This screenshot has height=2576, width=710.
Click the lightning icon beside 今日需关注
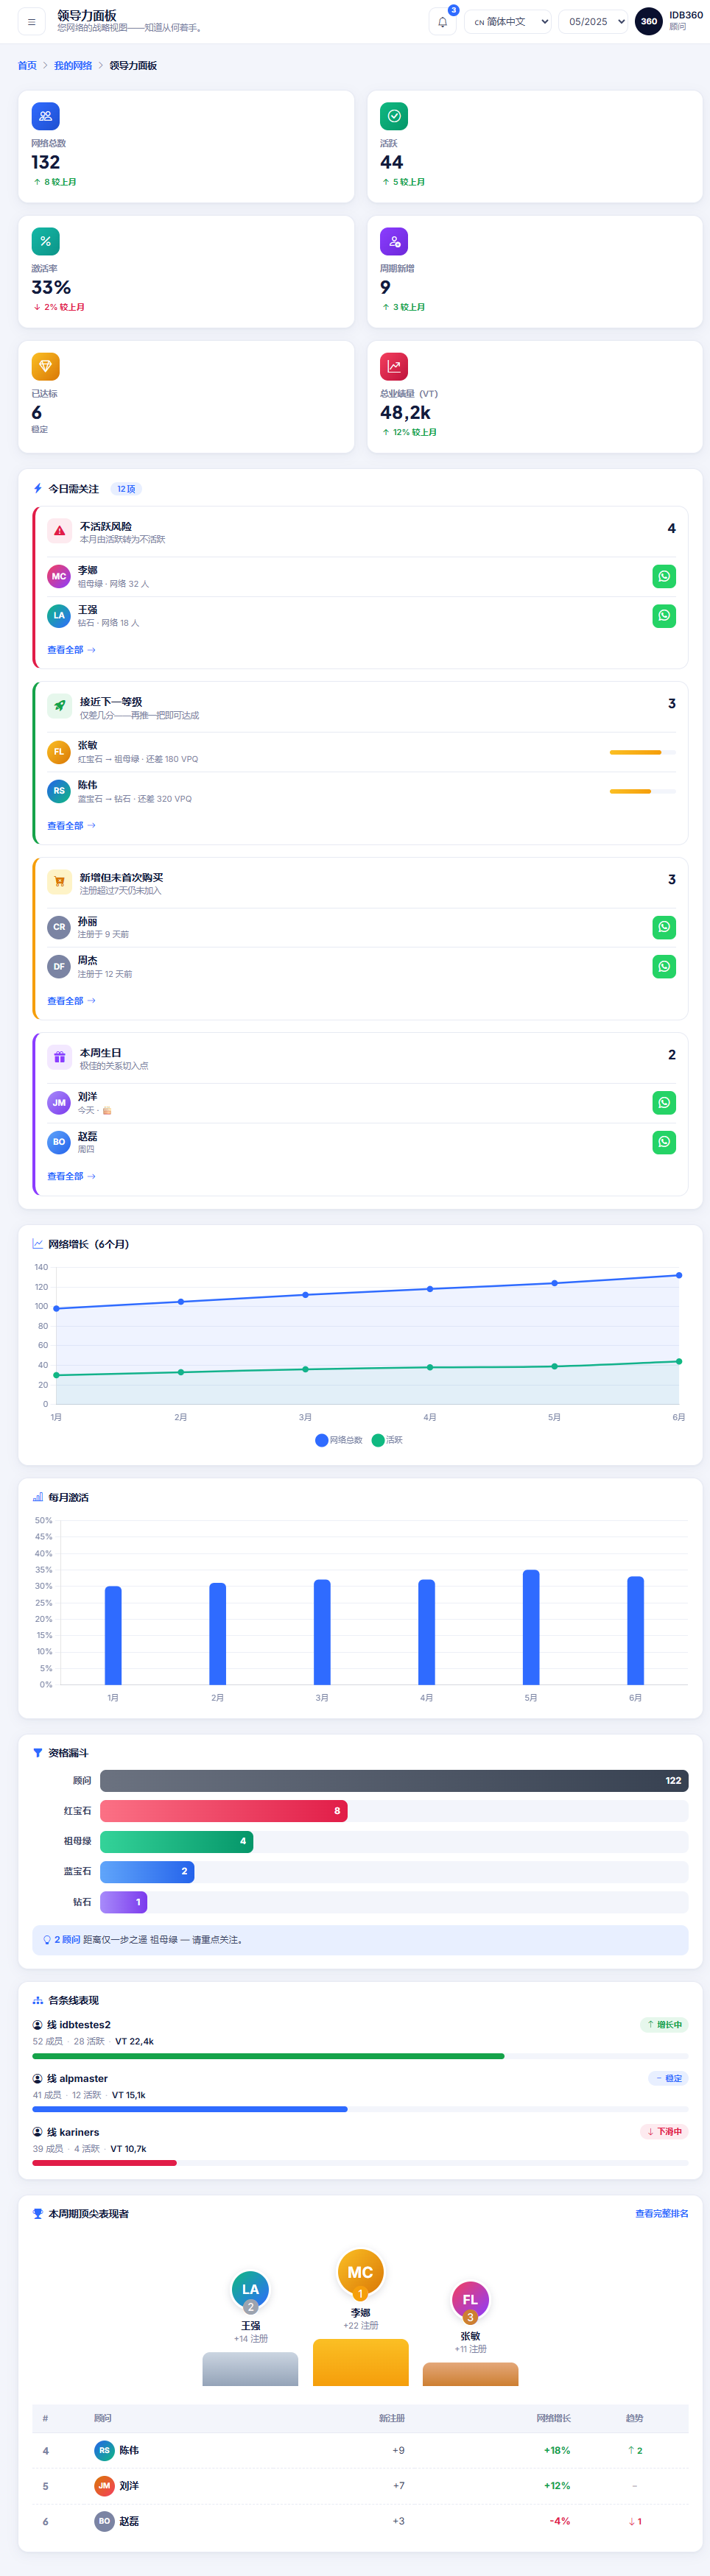[x=38, y=489]
